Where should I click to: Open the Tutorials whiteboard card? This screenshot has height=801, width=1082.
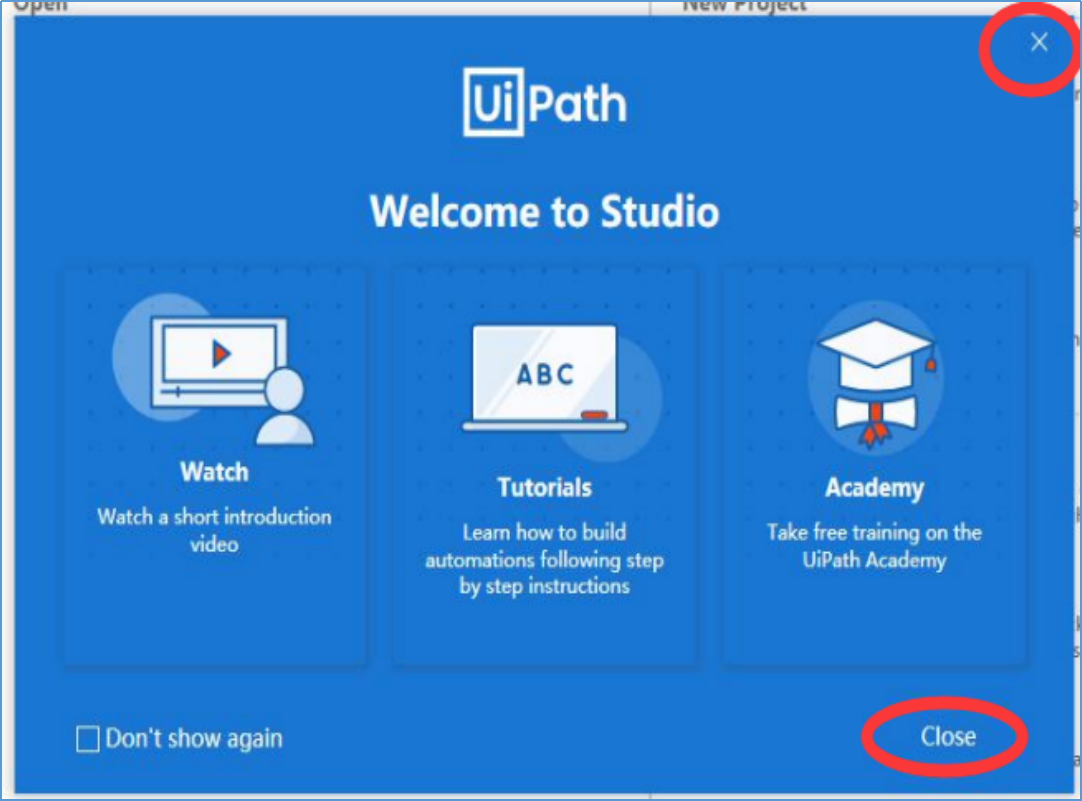tap(544, 466)
